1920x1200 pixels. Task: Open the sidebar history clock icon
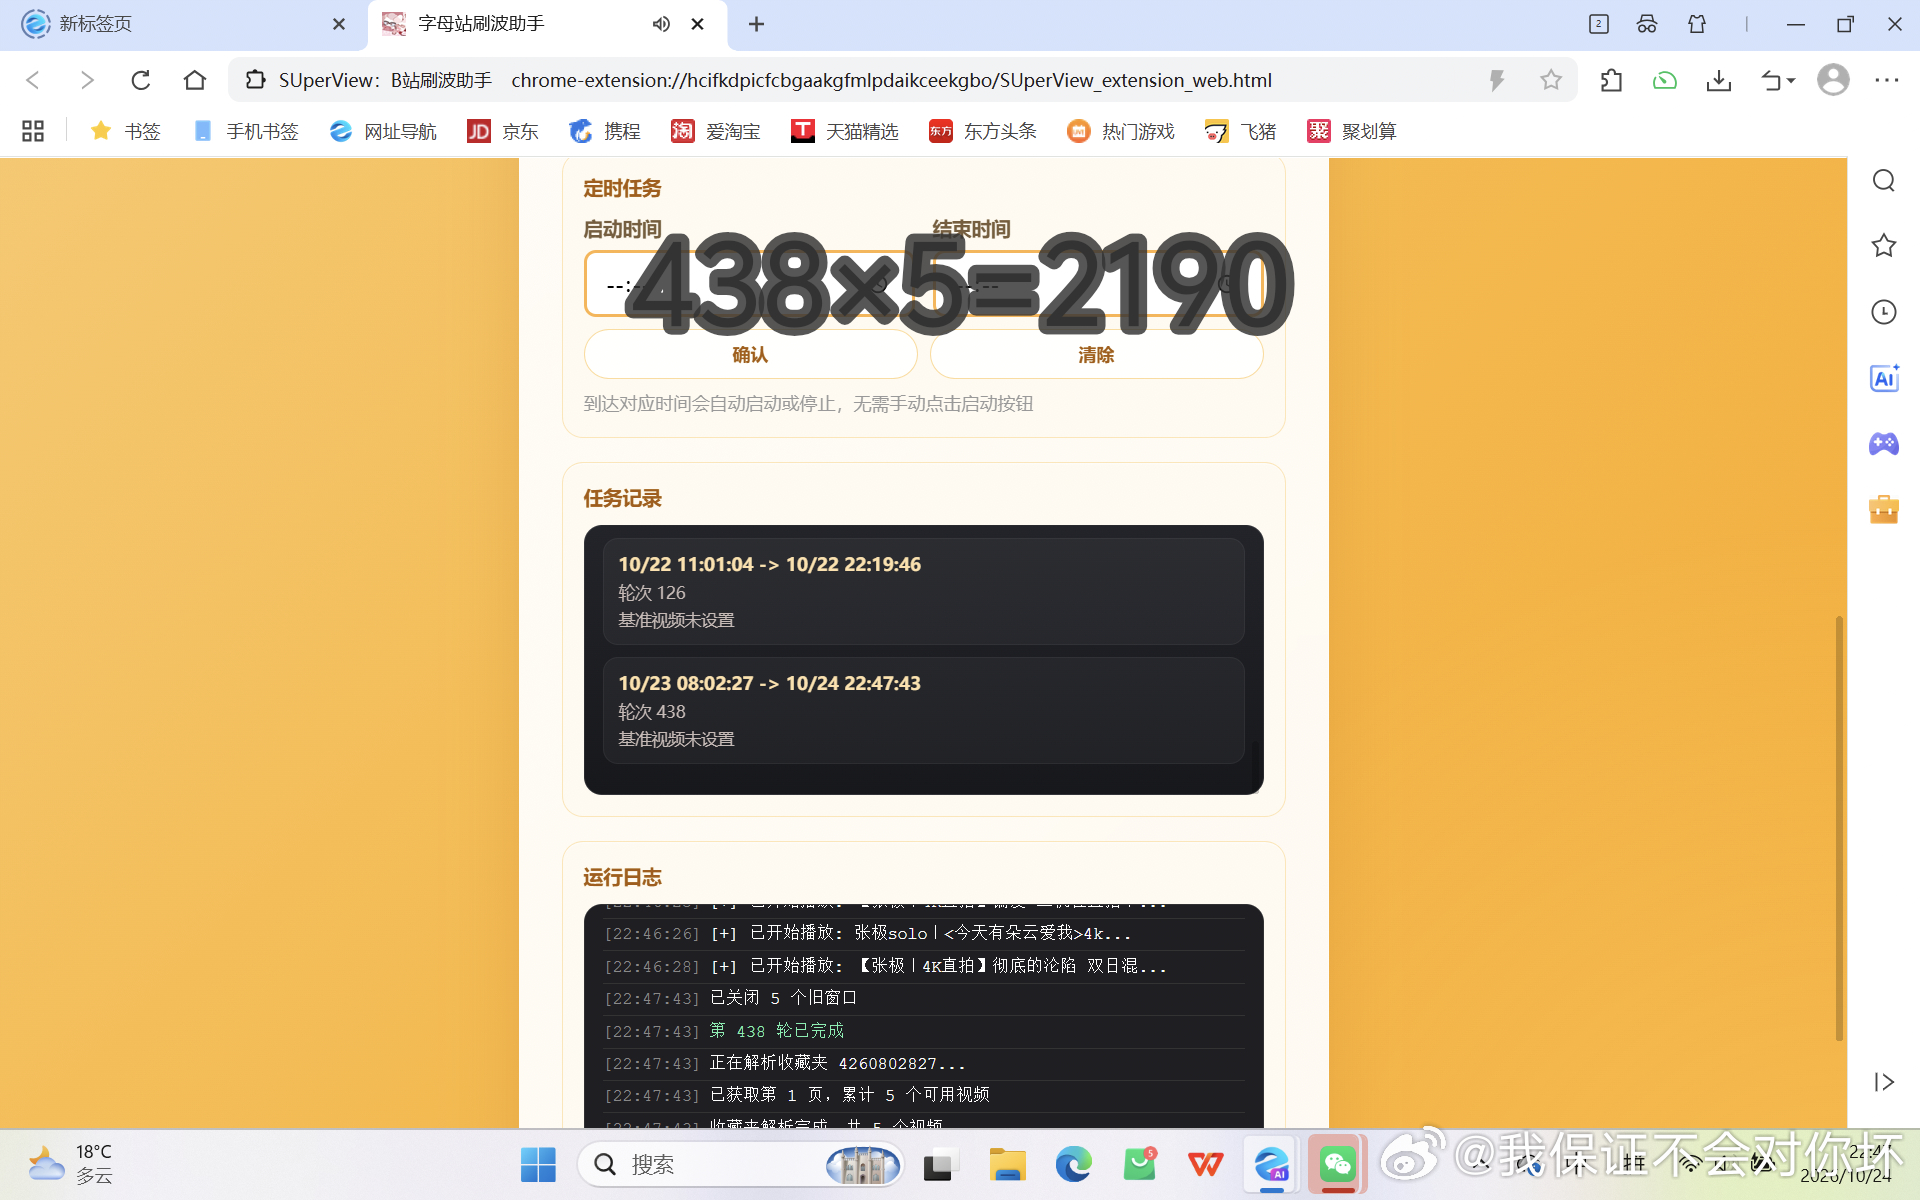coord(1884,312)
